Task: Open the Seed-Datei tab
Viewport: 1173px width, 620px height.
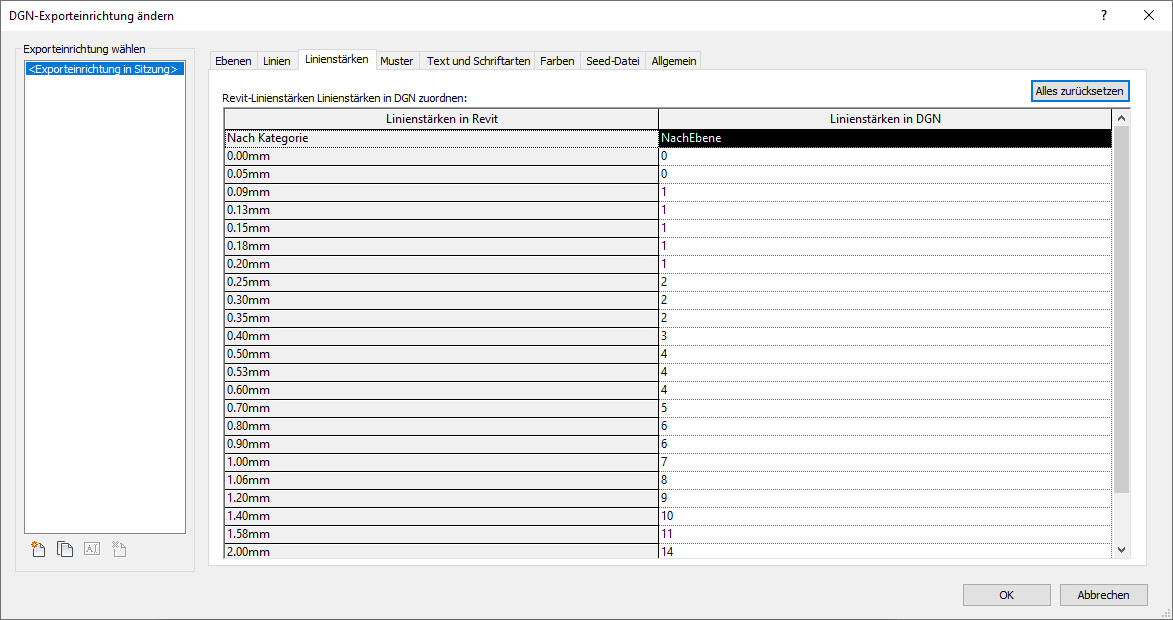Action: [612, 61]
